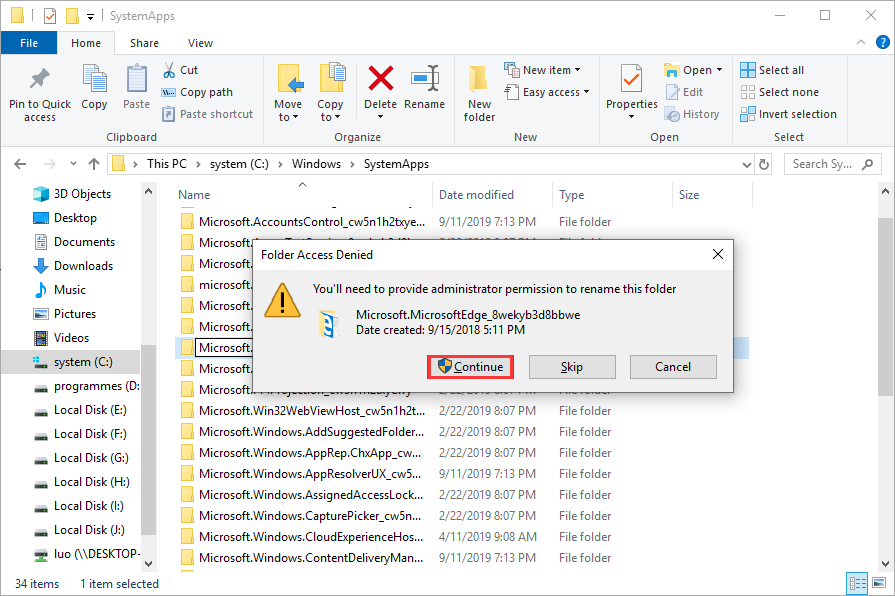The height and width of the screenshot is (596, 895).
Task: Click the Cancel button in the dialog
Action: coord(673,367)
